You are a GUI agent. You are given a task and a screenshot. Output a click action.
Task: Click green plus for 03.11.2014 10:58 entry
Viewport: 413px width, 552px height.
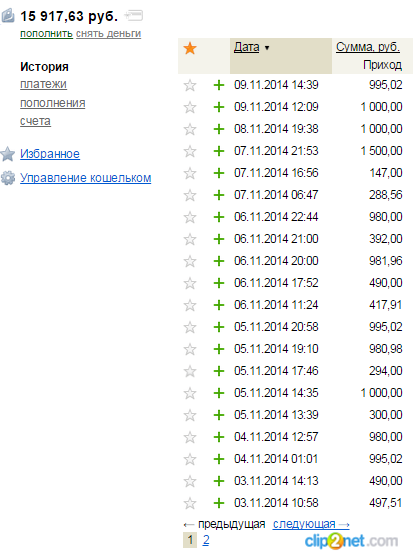[x=219, y=503]
